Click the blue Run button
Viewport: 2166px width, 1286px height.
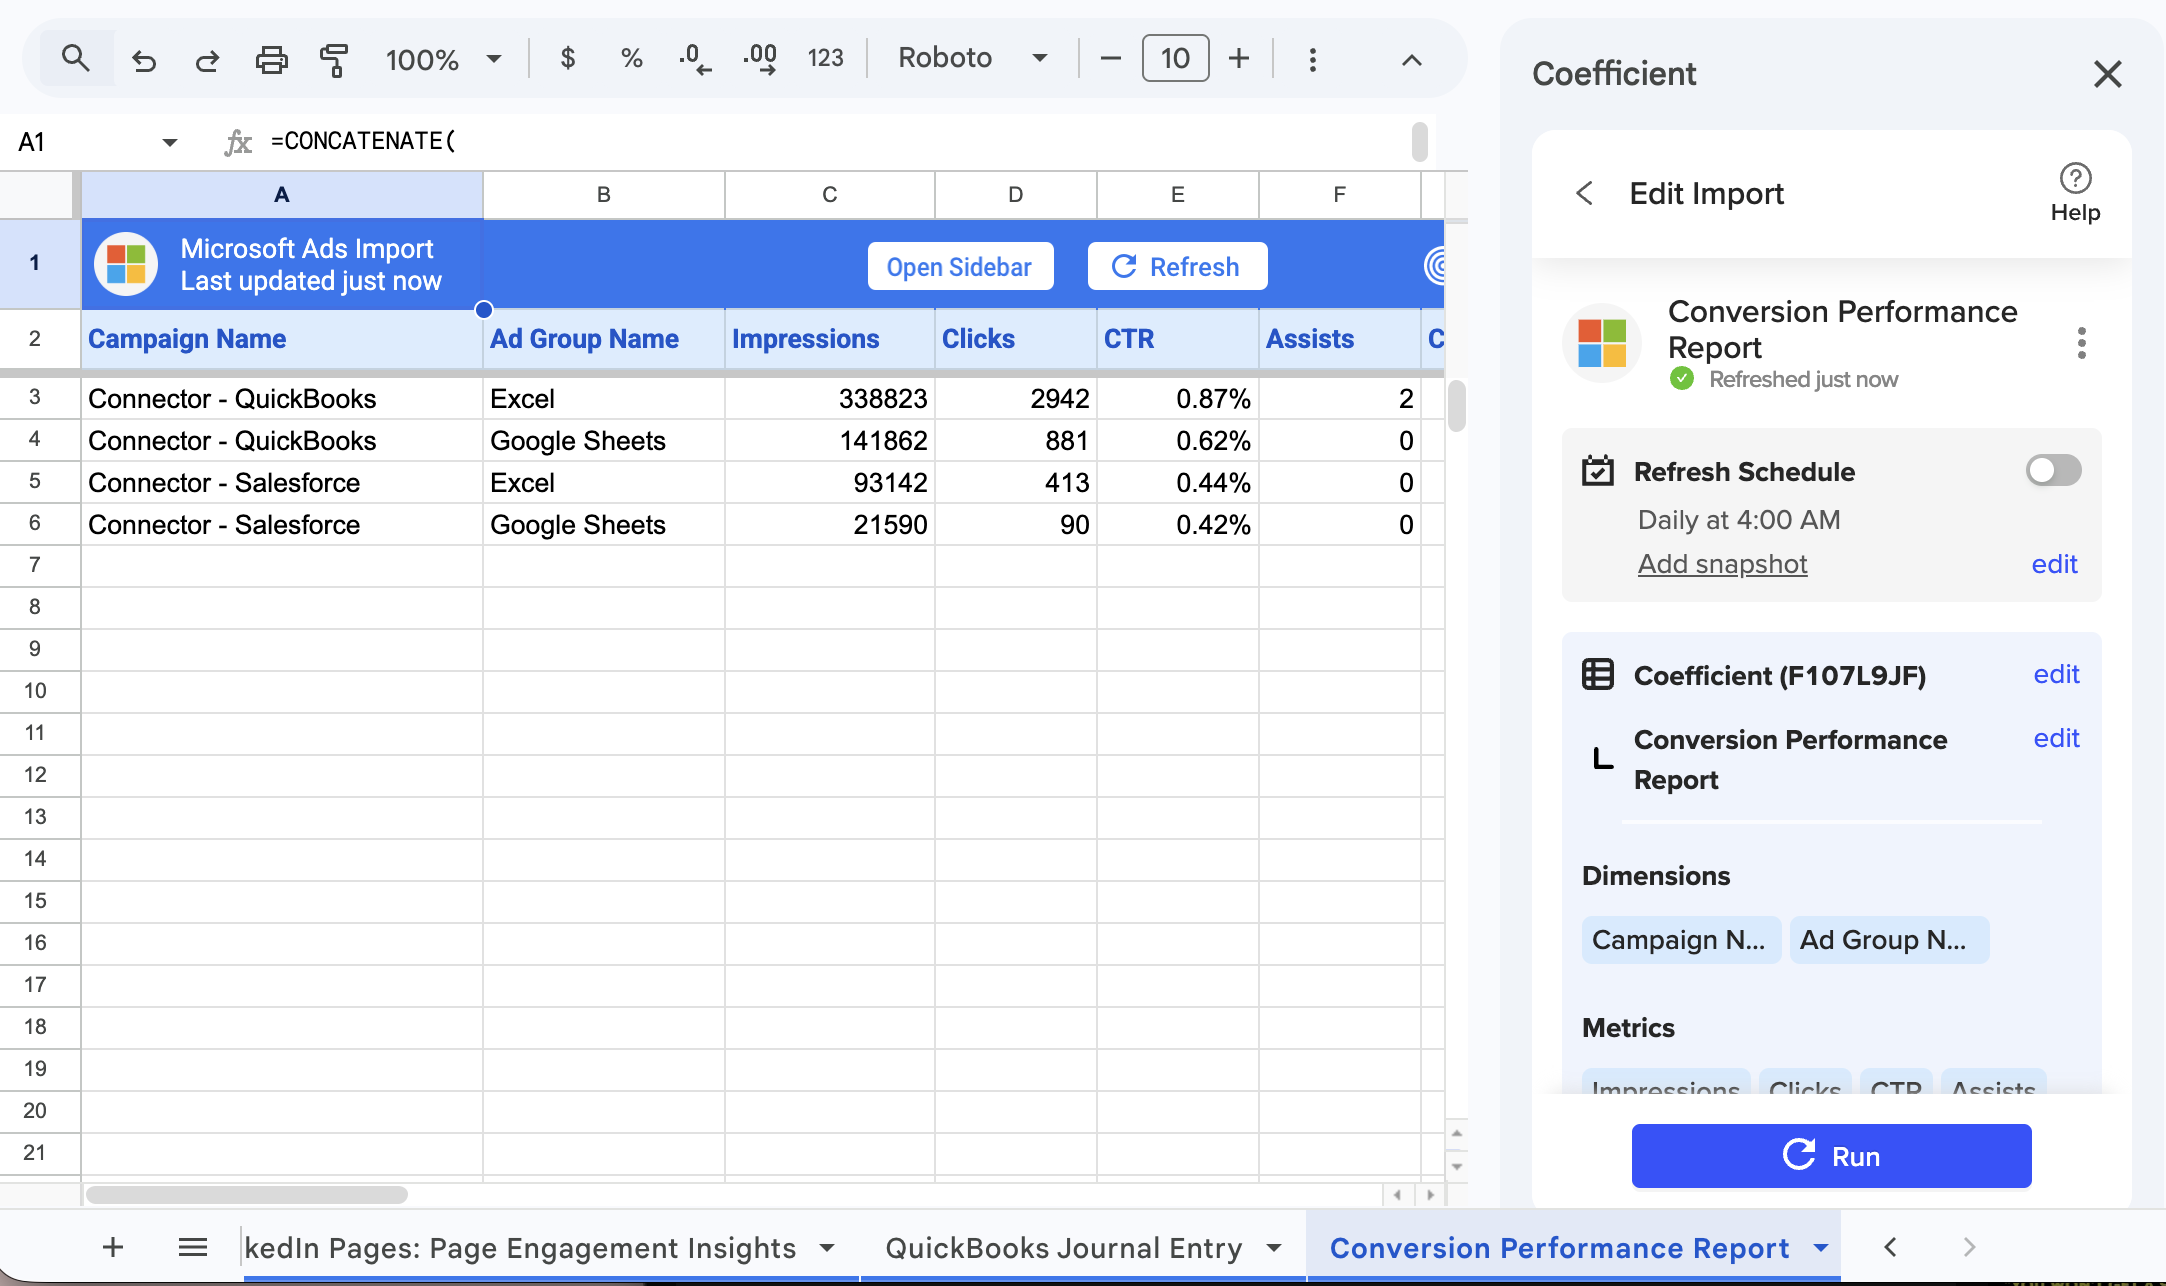click(x=1831, y=1156)
